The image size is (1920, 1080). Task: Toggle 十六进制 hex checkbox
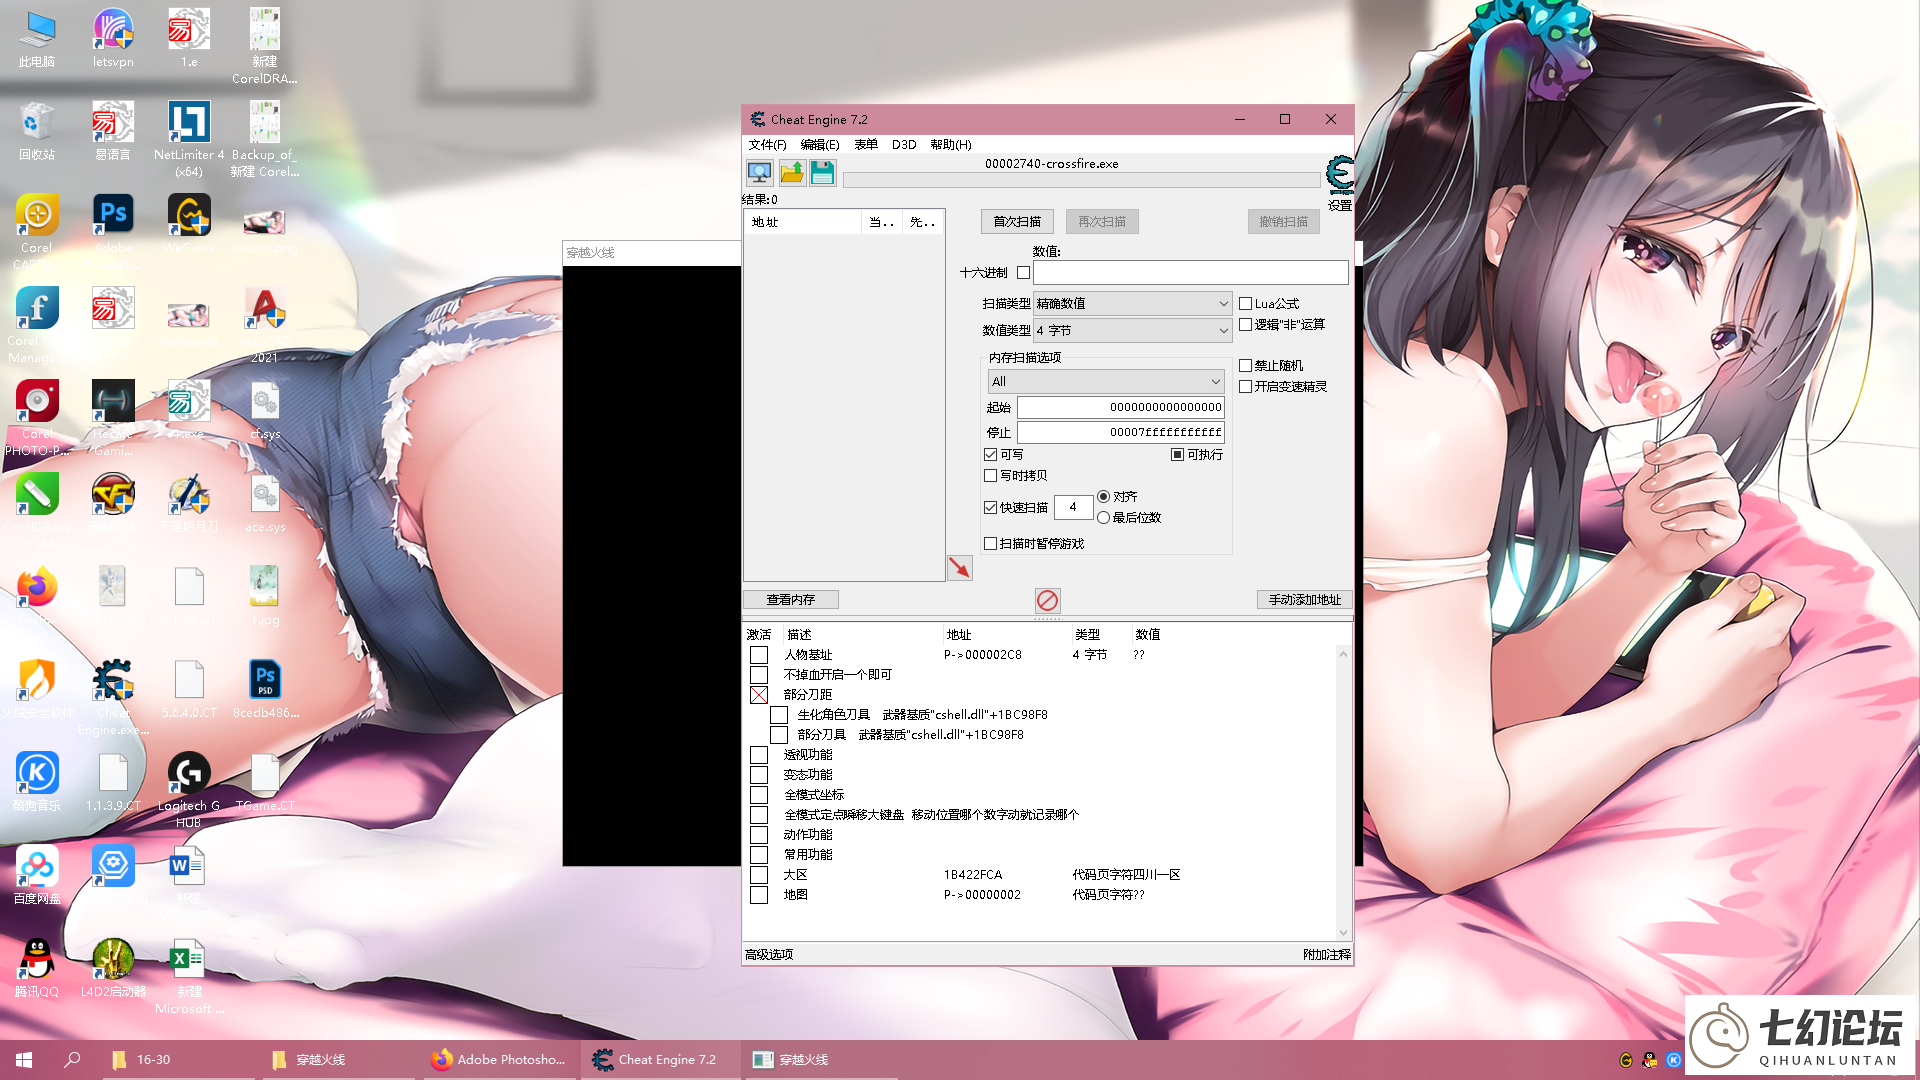coord(1023,272)
